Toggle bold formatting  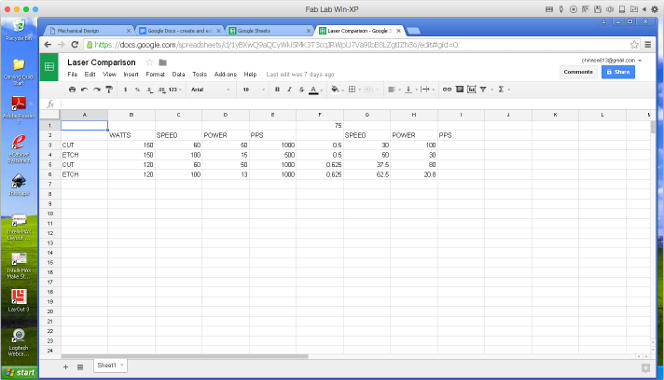[x=277, y=89]
